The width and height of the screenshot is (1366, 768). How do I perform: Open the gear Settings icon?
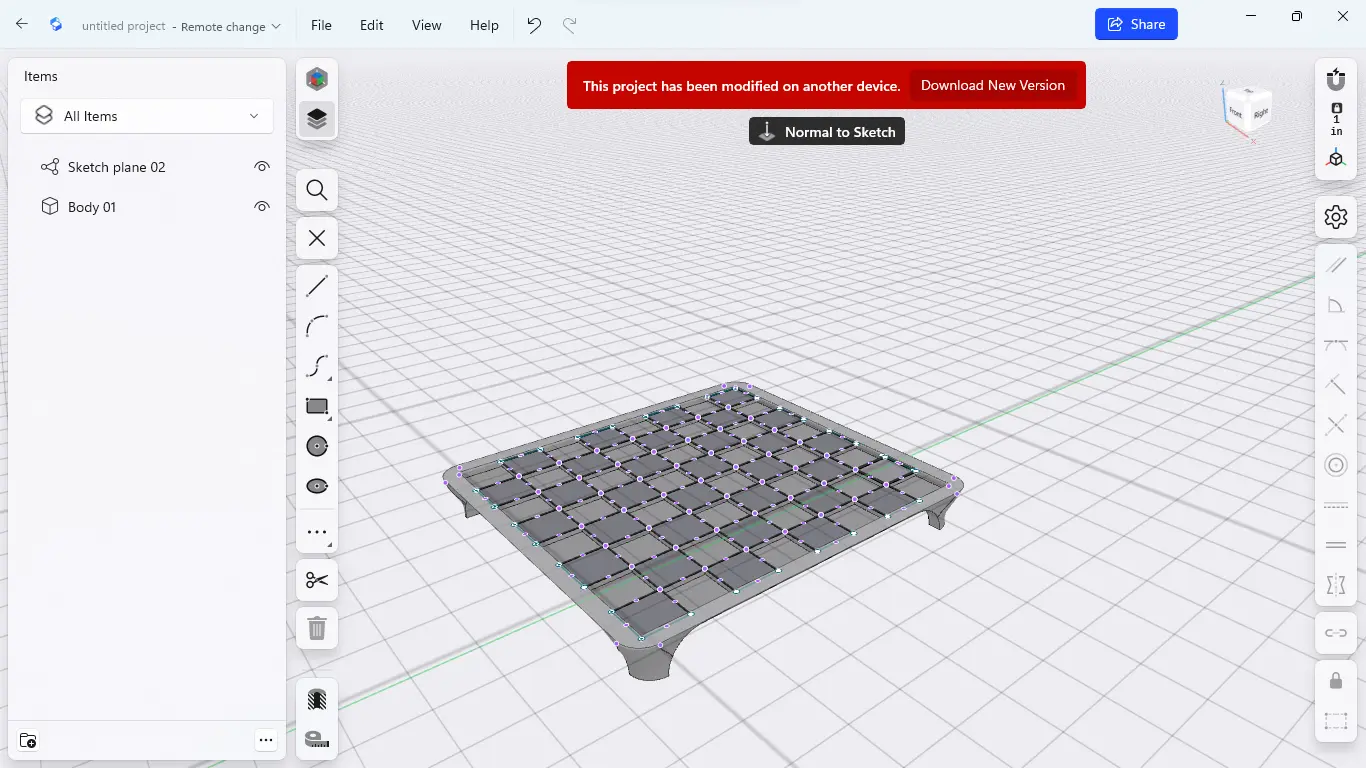coord(1335,217)
